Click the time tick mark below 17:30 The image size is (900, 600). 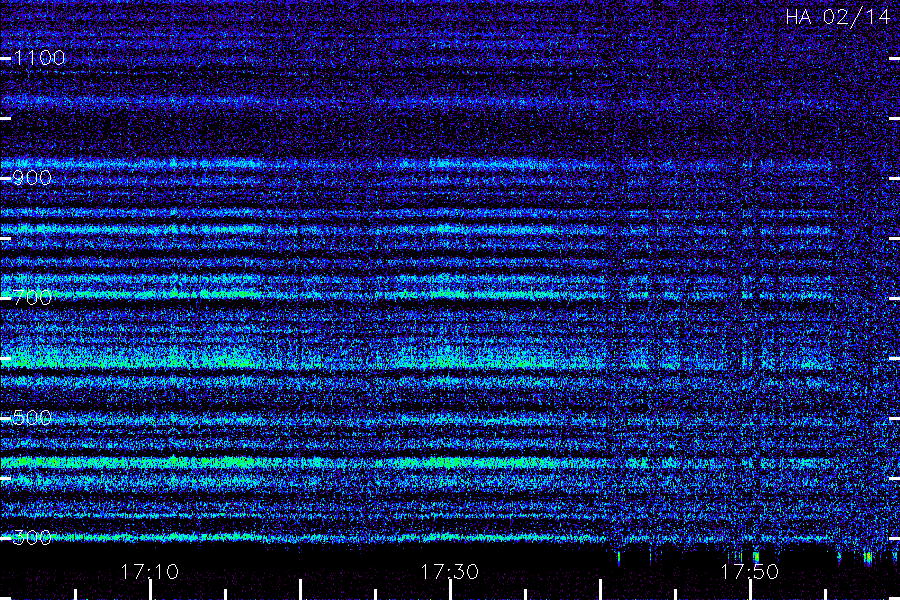pos(450,590)
